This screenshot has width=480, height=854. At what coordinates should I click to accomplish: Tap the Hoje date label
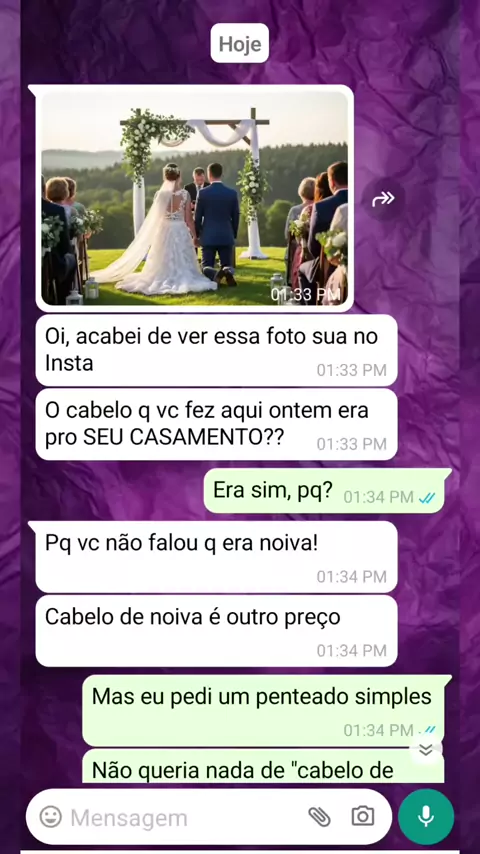click(240, 44)
